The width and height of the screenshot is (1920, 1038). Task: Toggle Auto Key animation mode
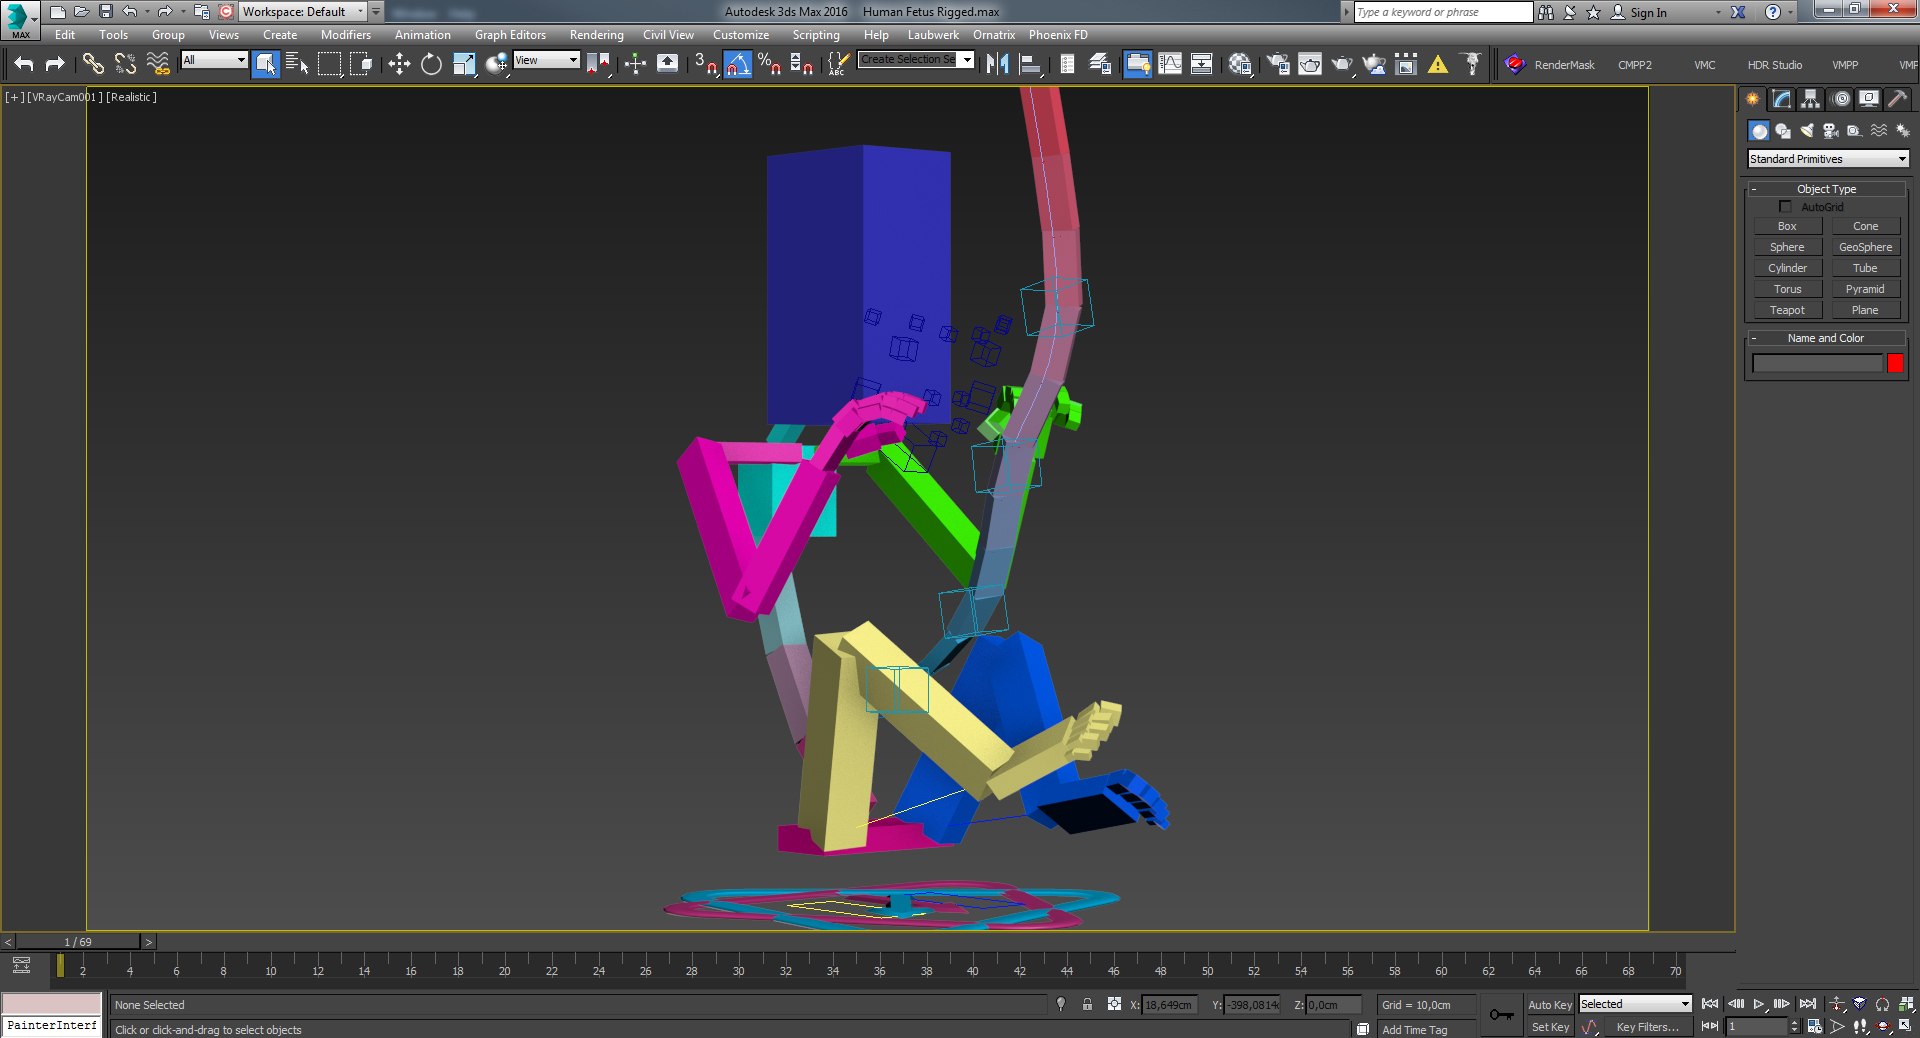[x=1549, y=1005]
